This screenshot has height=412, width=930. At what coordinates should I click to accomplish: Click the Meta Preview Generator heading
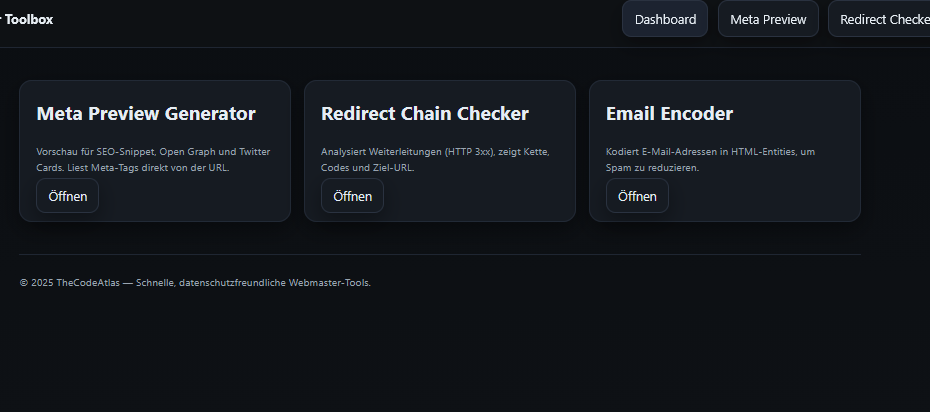tap(146, 114)
